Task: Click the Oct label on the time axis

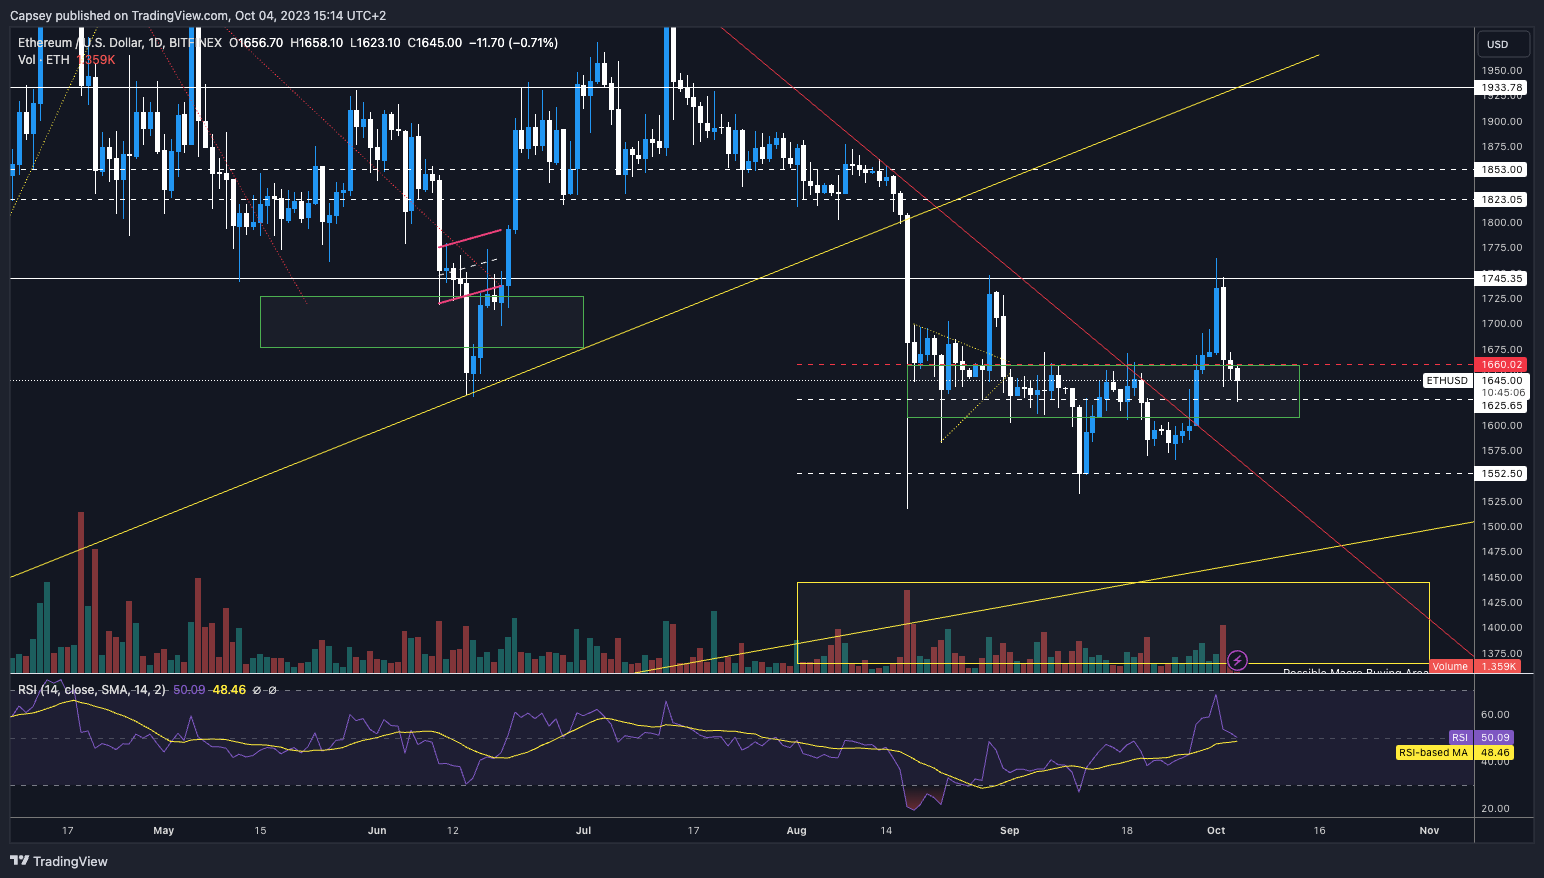Action: pos(1216,831)
